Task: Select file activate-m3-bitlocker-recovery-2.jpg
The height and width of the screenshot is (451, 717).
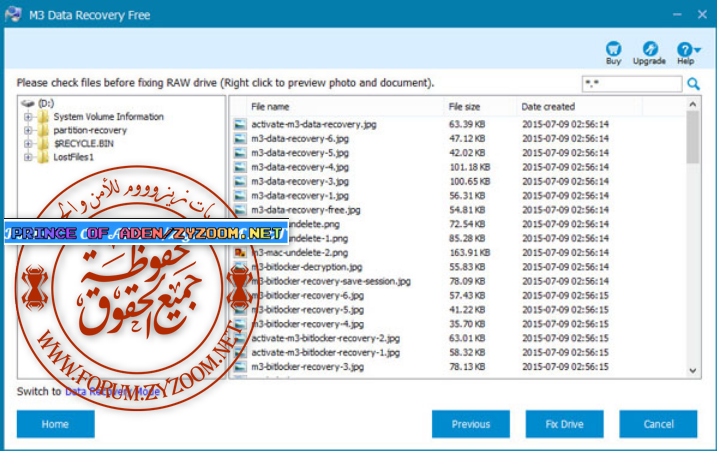Action: pyautogui.click(x=326, y=338)
